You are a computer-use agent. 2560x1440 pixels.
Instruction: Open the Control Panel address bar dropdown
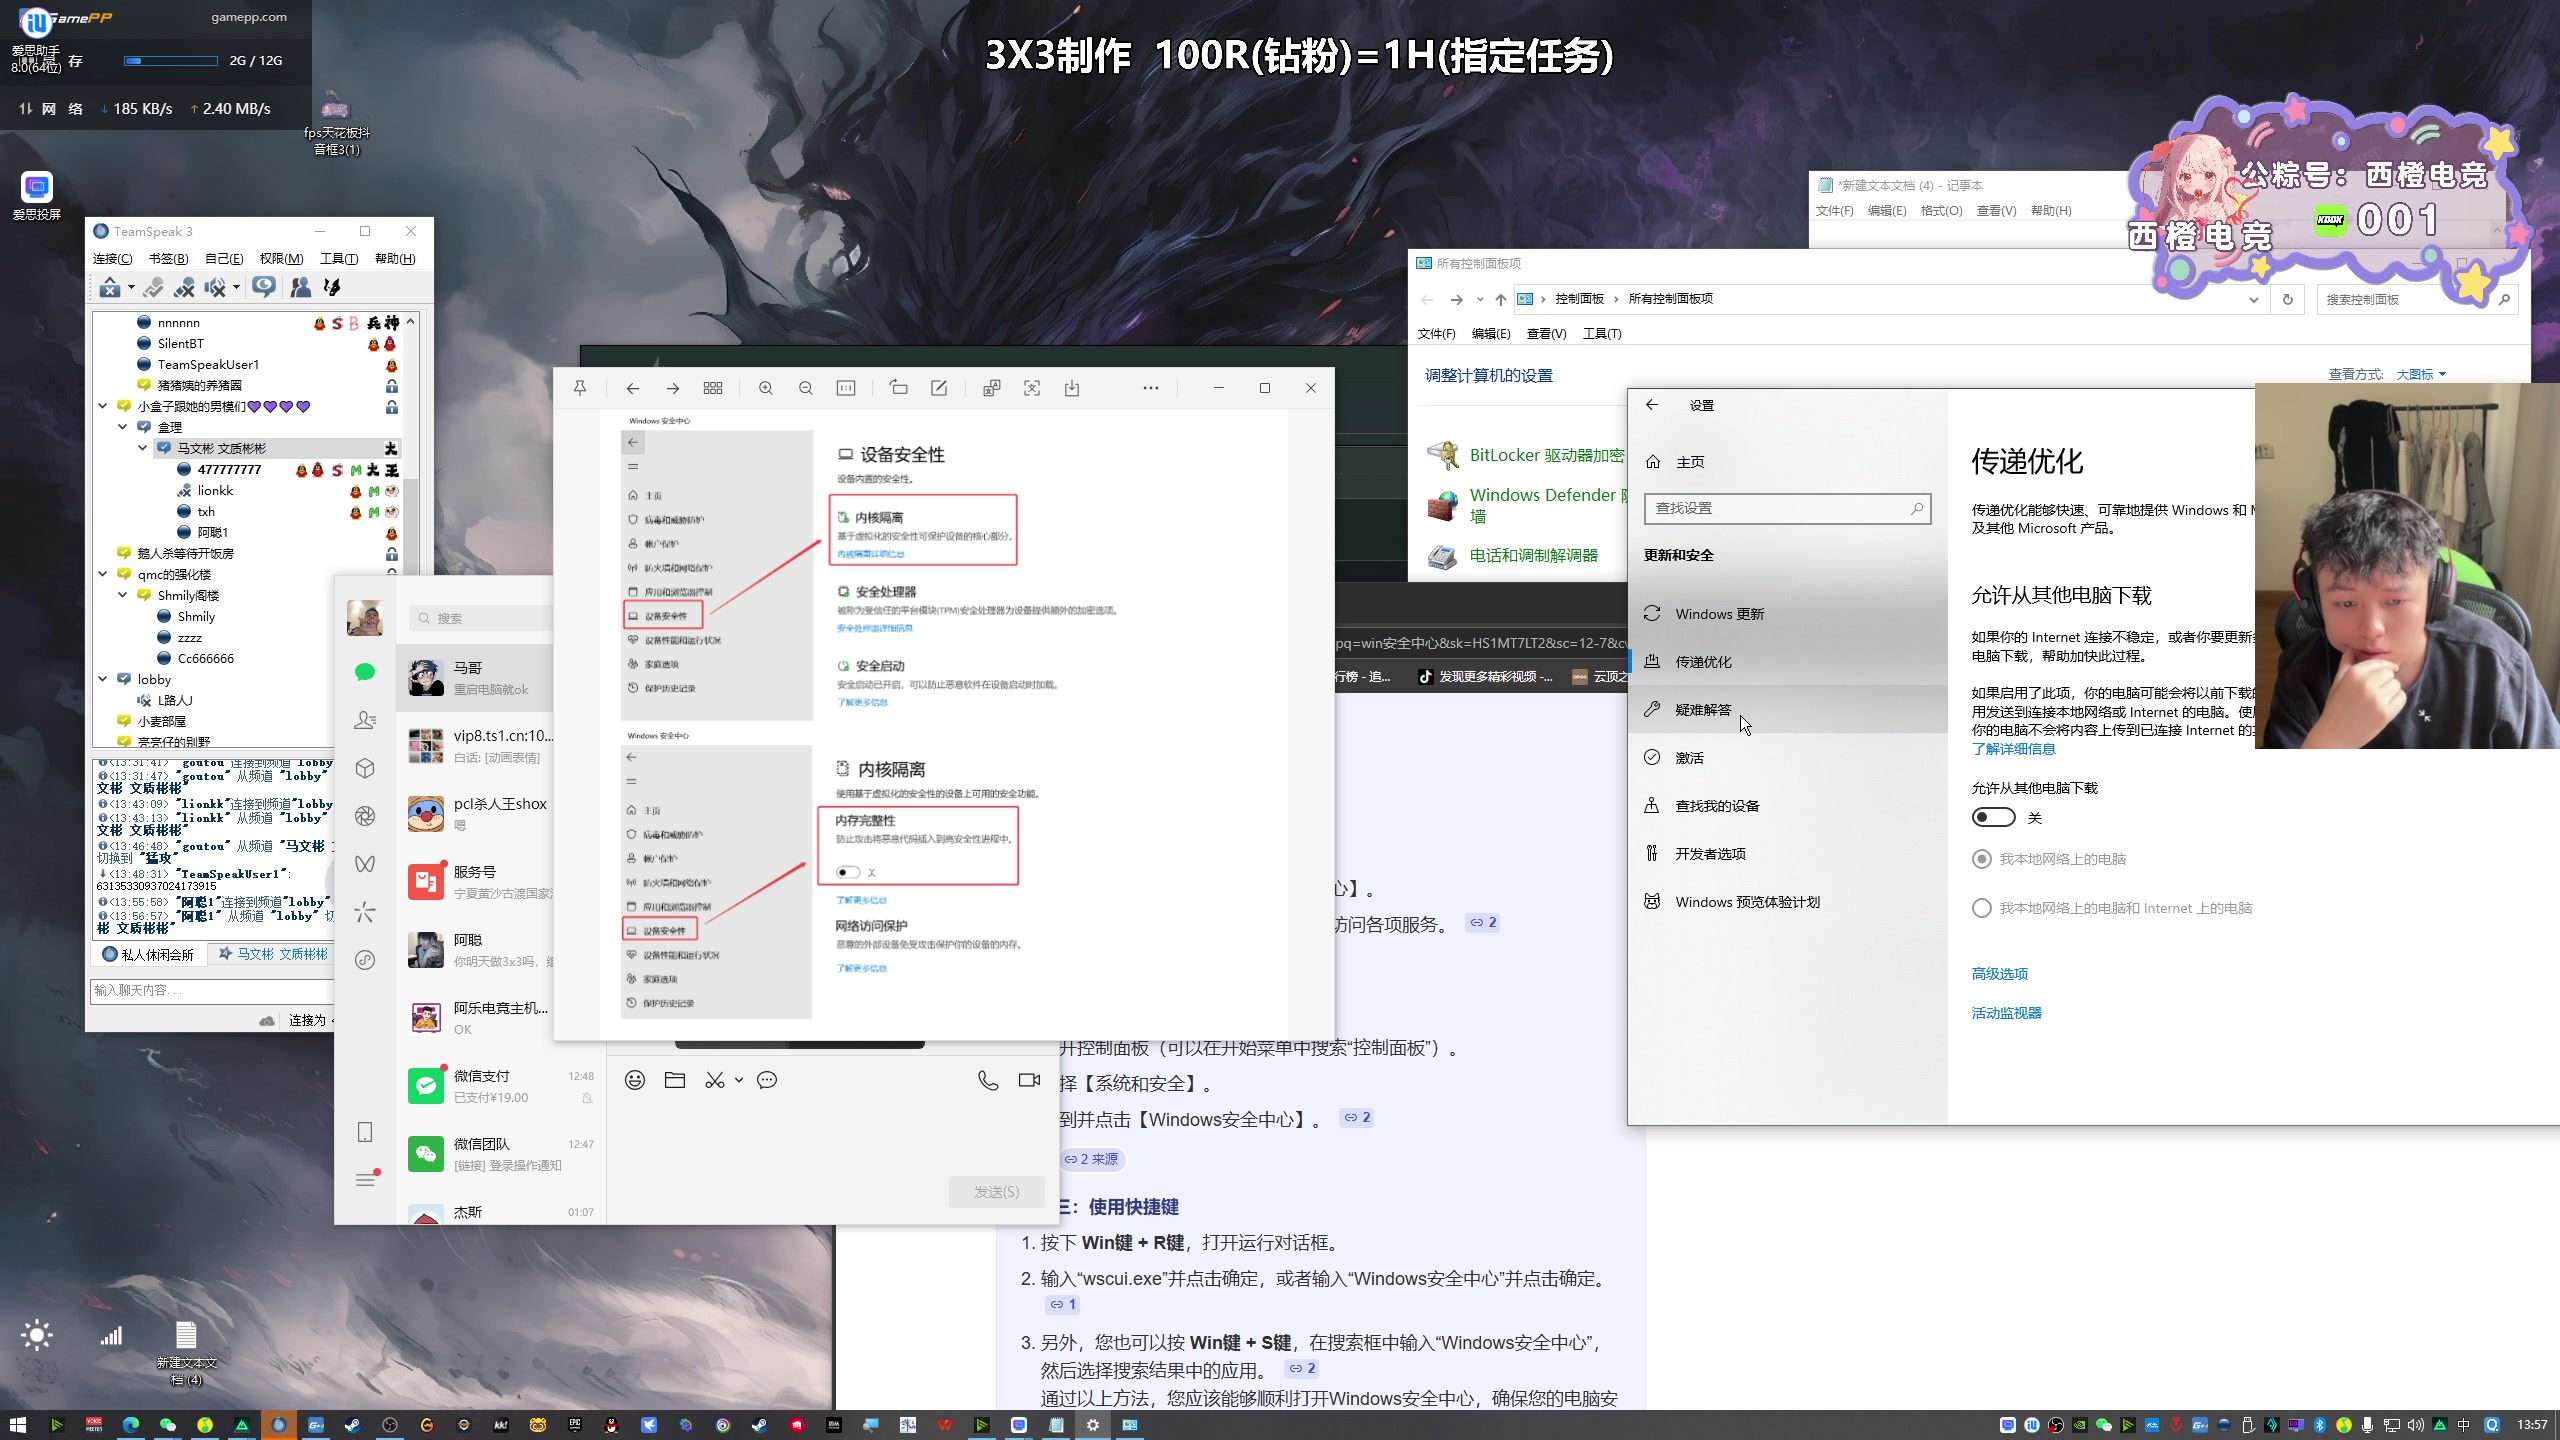[x=2253, y=299]
